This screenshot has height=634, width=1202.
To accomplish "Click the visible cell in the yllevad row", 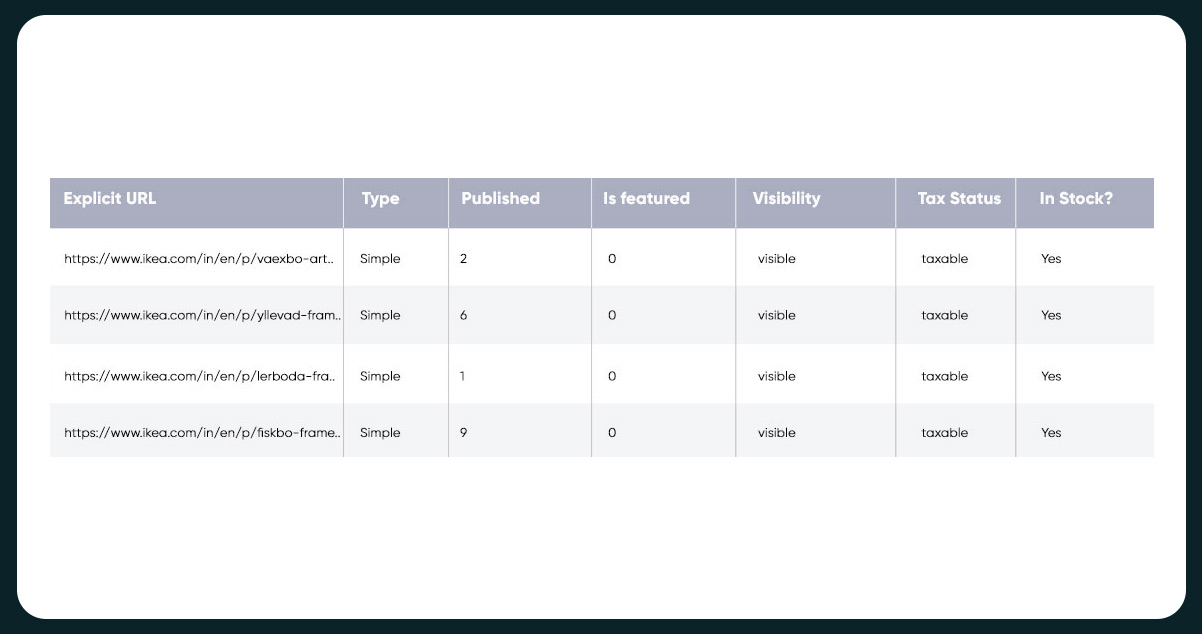I will click(776, 315).
